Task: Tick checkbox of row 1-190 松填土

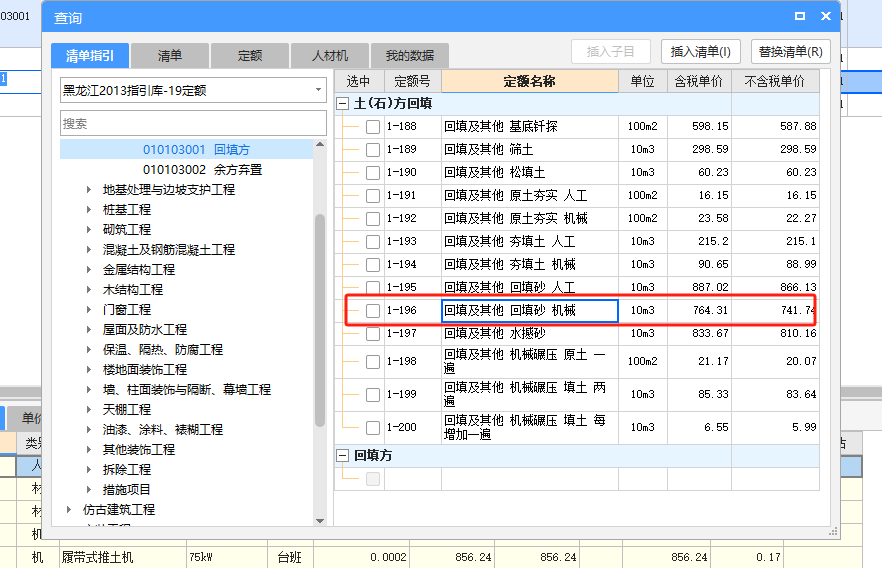Action: point(372,173)
